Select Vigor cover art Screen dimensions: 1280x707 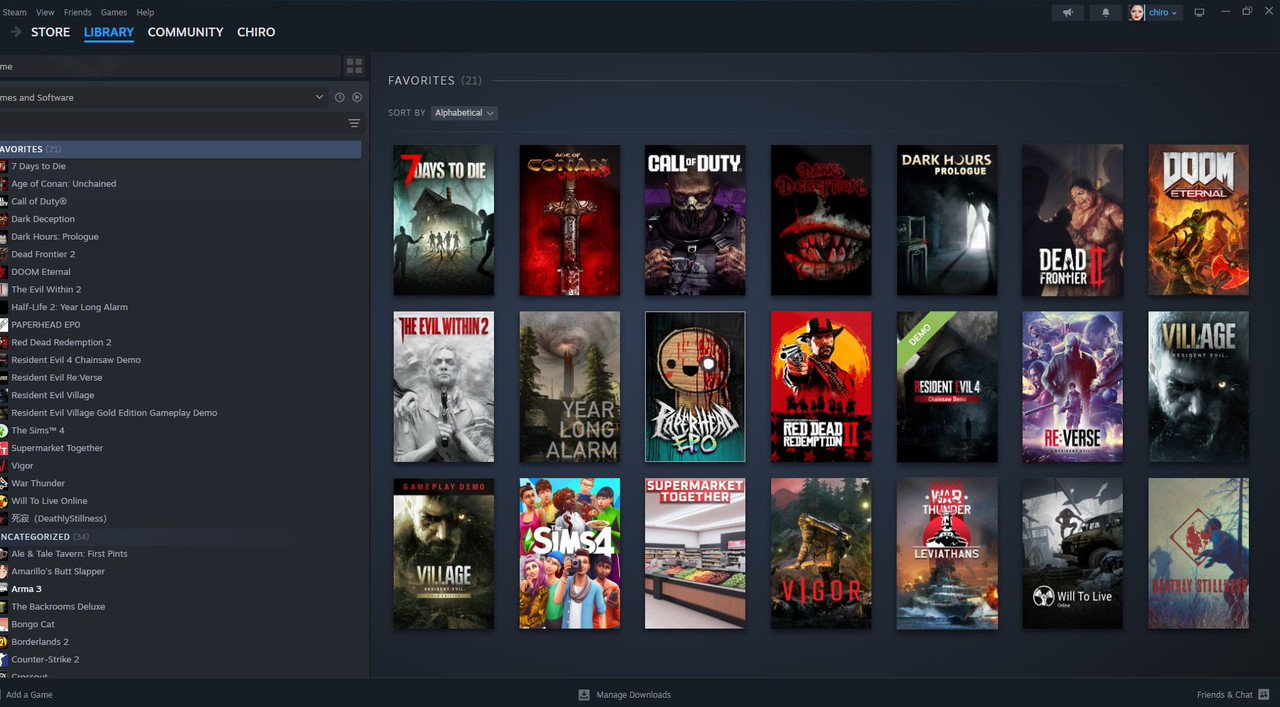click(x=821, y=553)
